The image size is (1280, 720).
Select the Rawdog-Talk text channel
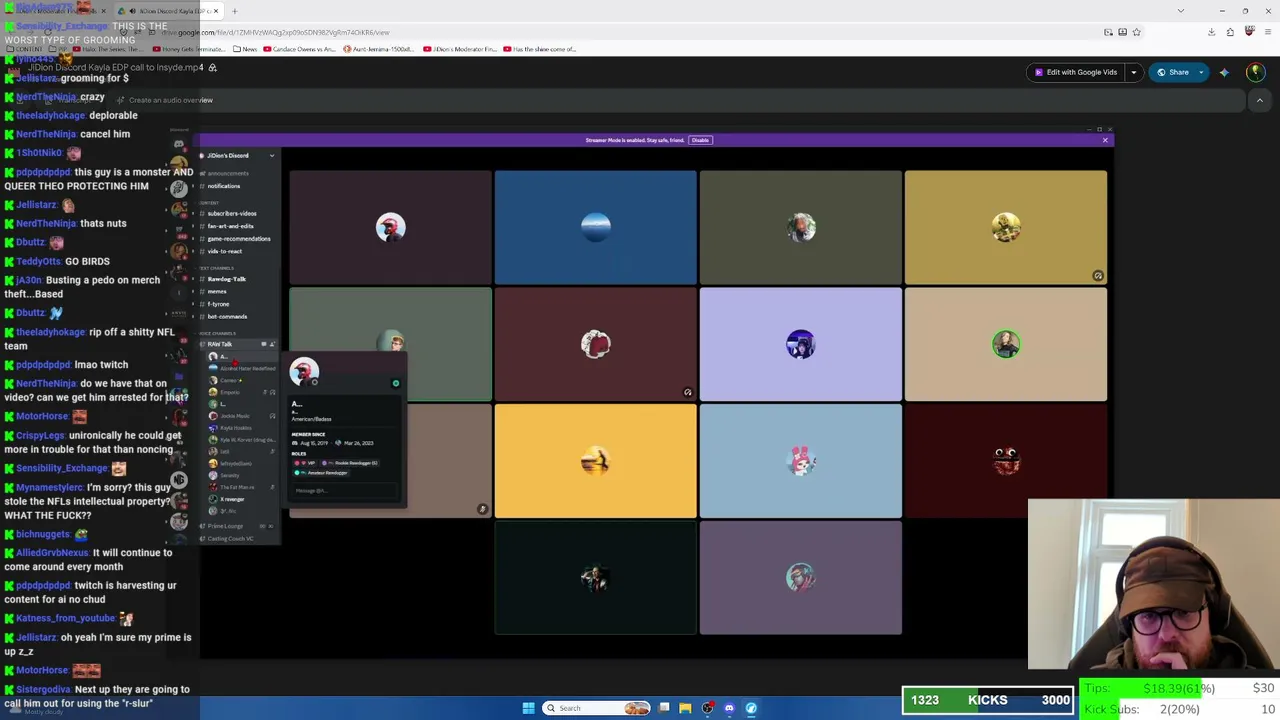(x=225, y=279)
